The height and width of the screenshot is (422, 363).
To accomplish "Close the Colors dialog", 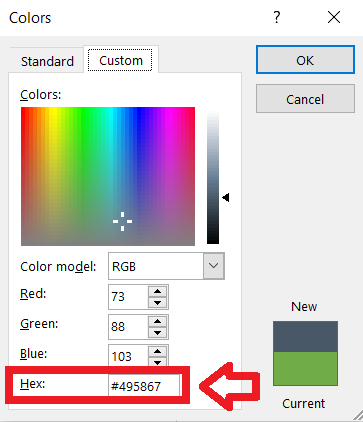I will click(334, 17).
